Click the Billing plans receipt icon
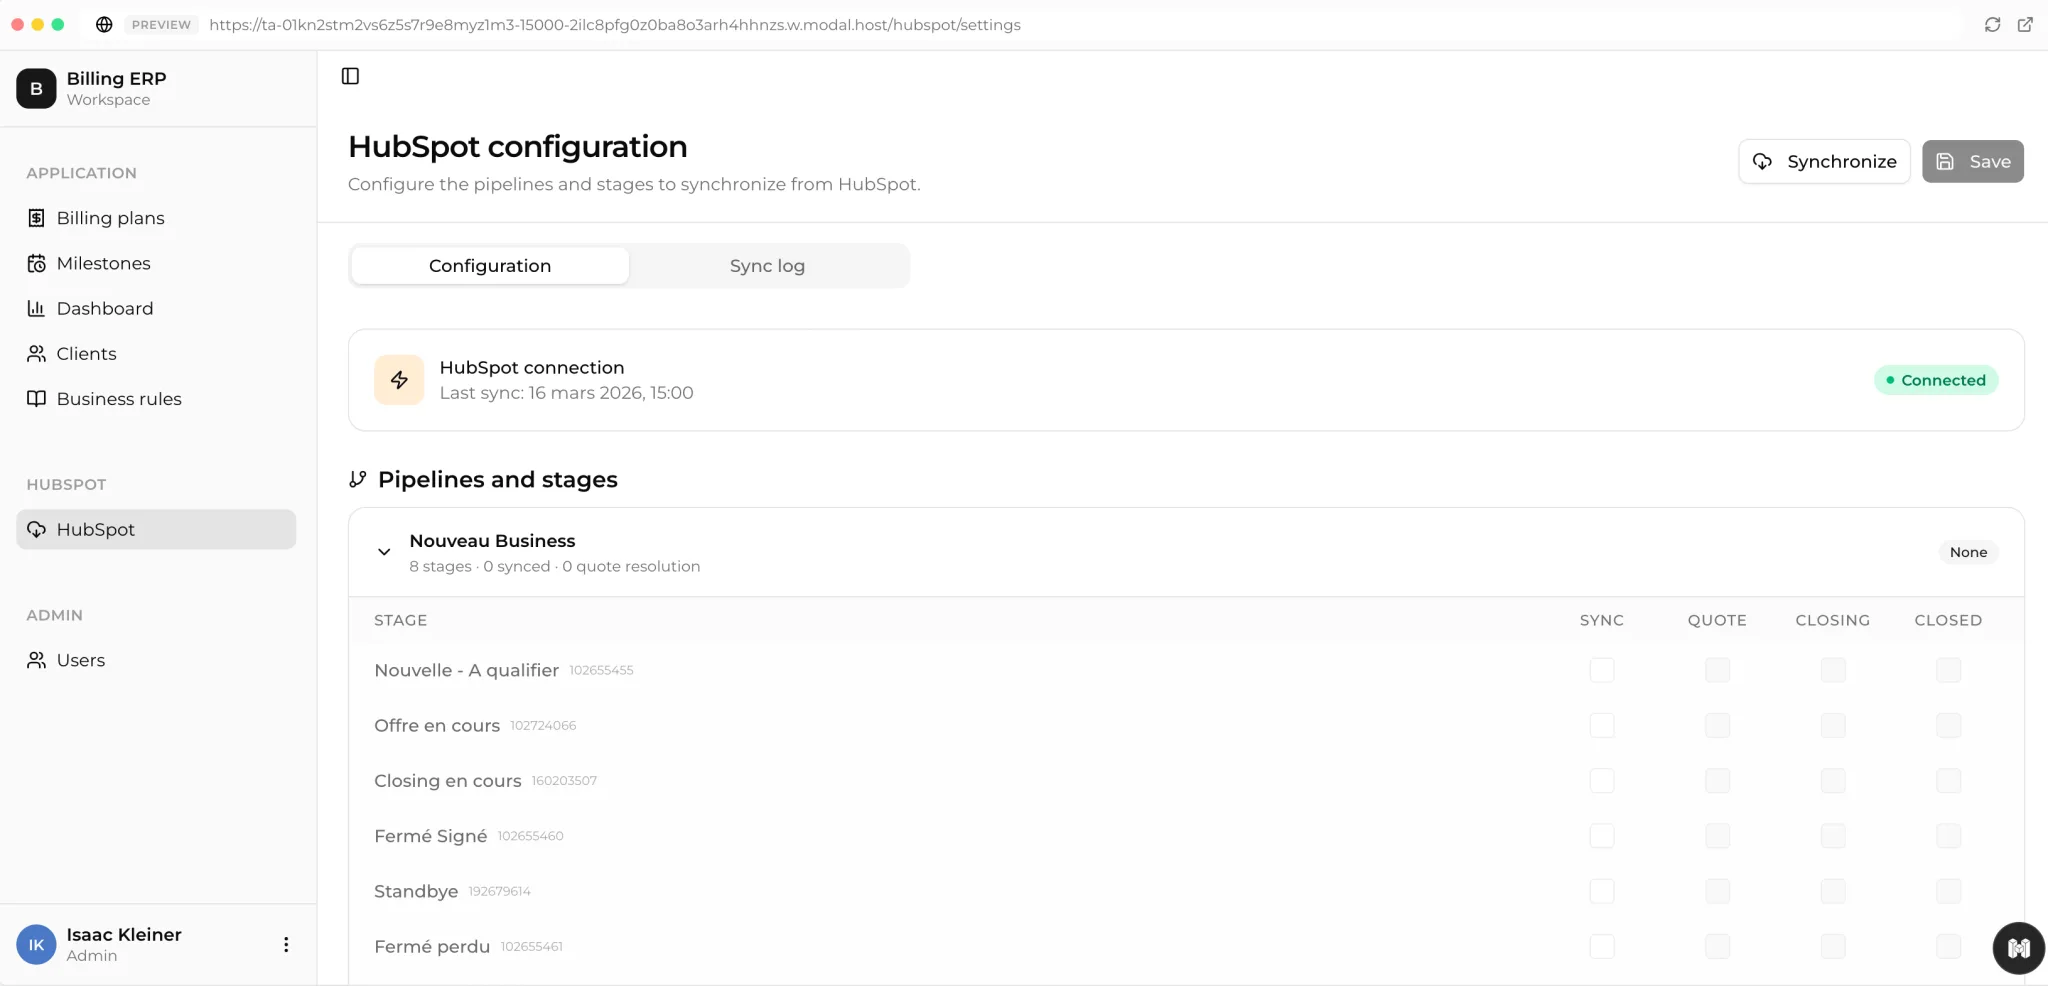Viewport: 2048px width, 986px height. (x=36, y=218)
